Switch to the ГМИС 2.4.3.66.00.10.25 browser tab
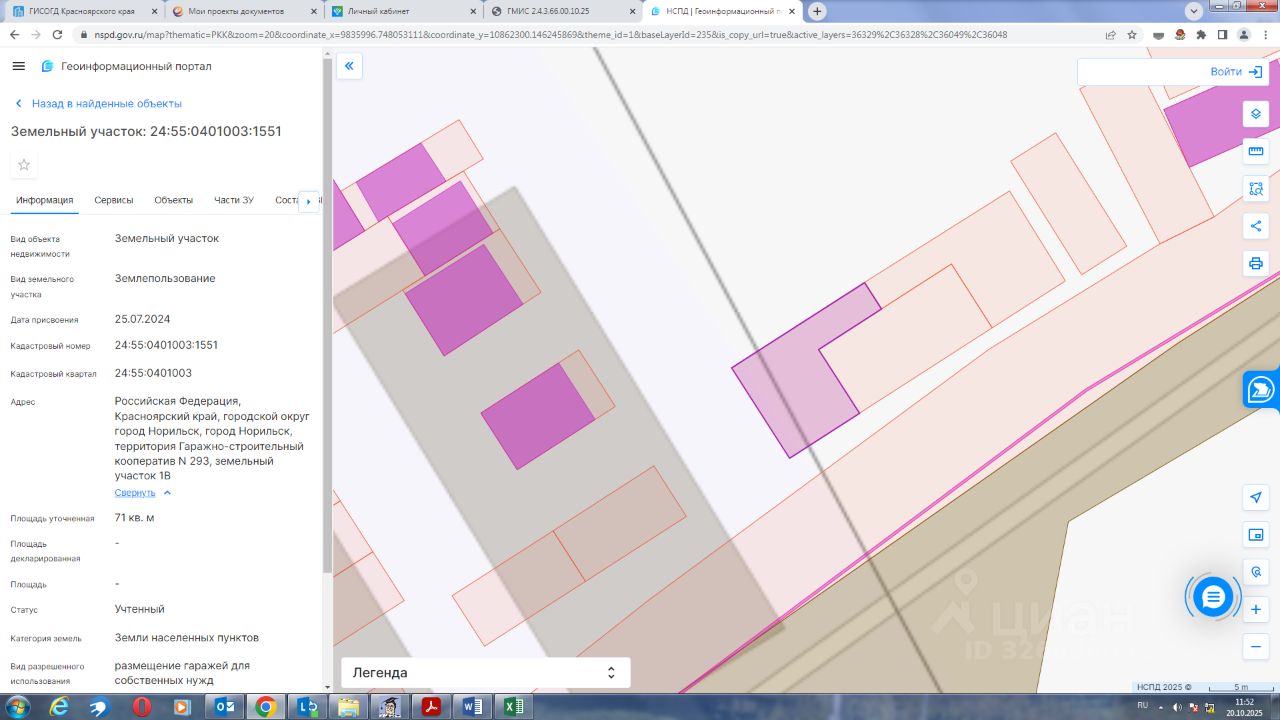 (x=562, y=11)
